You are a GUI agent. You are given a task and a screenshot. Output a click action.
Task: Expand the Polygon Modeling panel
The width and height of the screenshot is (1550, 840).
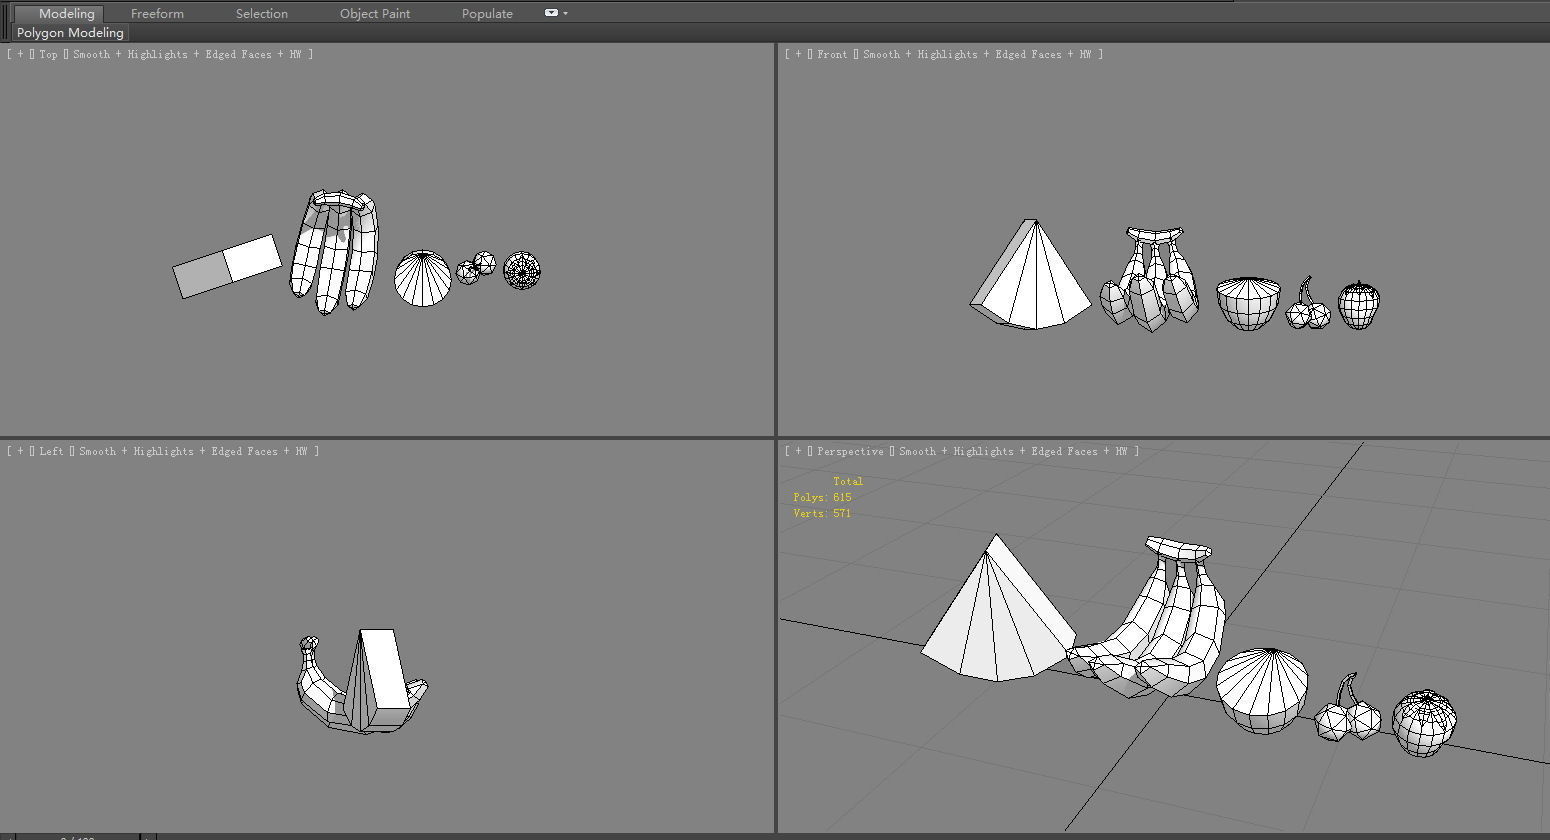[x=70, y=33]
